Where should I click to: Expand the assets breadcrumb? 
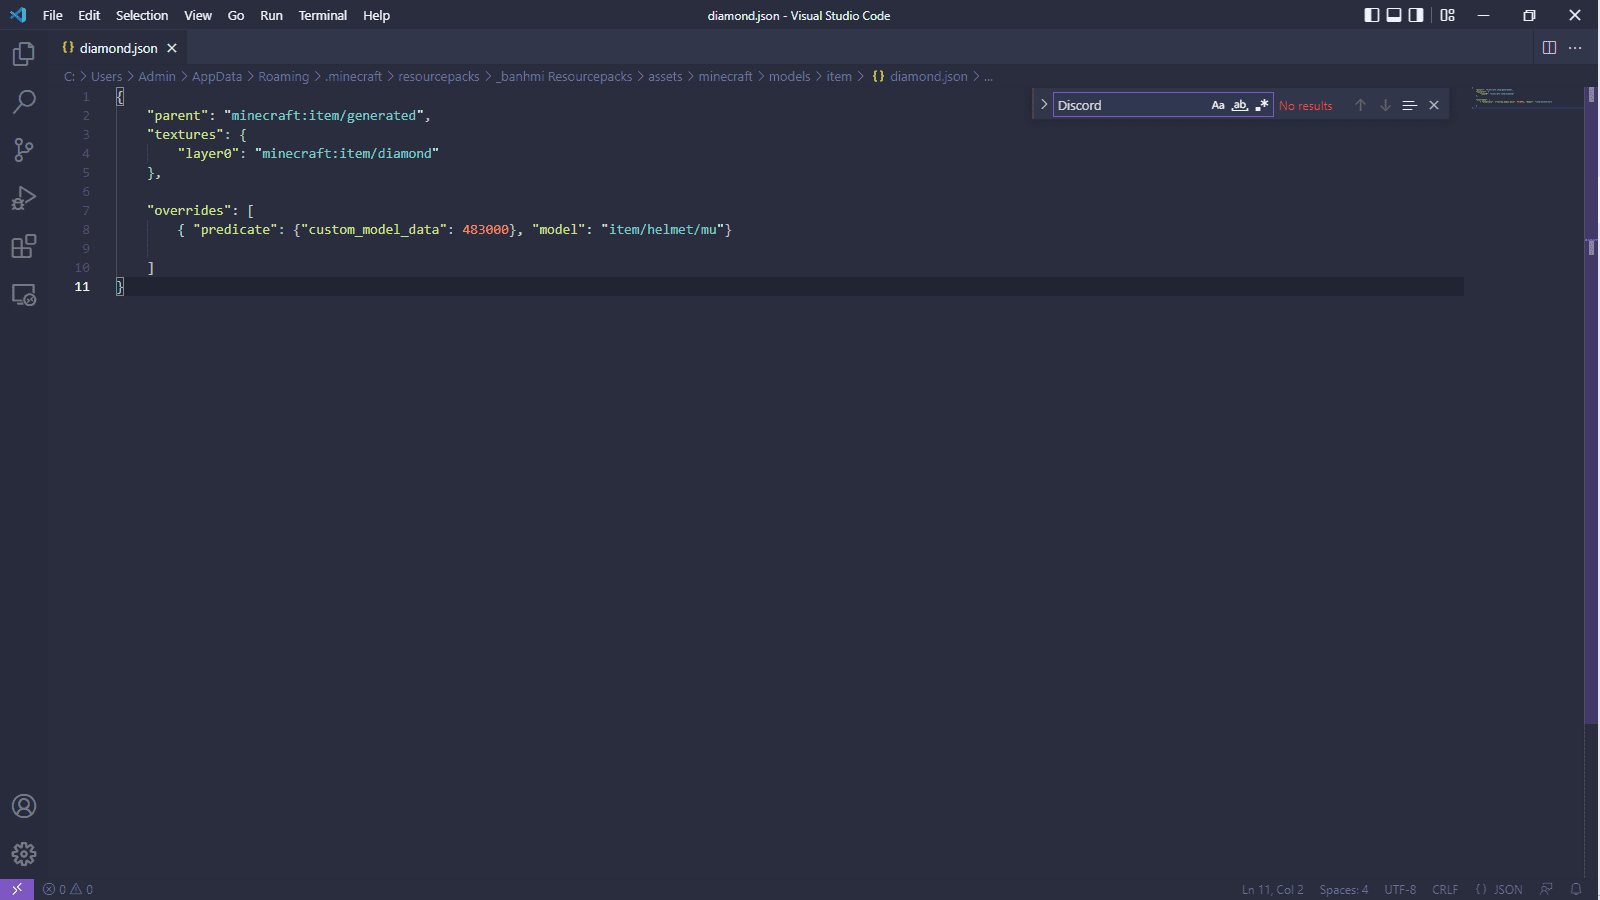pos(665,76)
